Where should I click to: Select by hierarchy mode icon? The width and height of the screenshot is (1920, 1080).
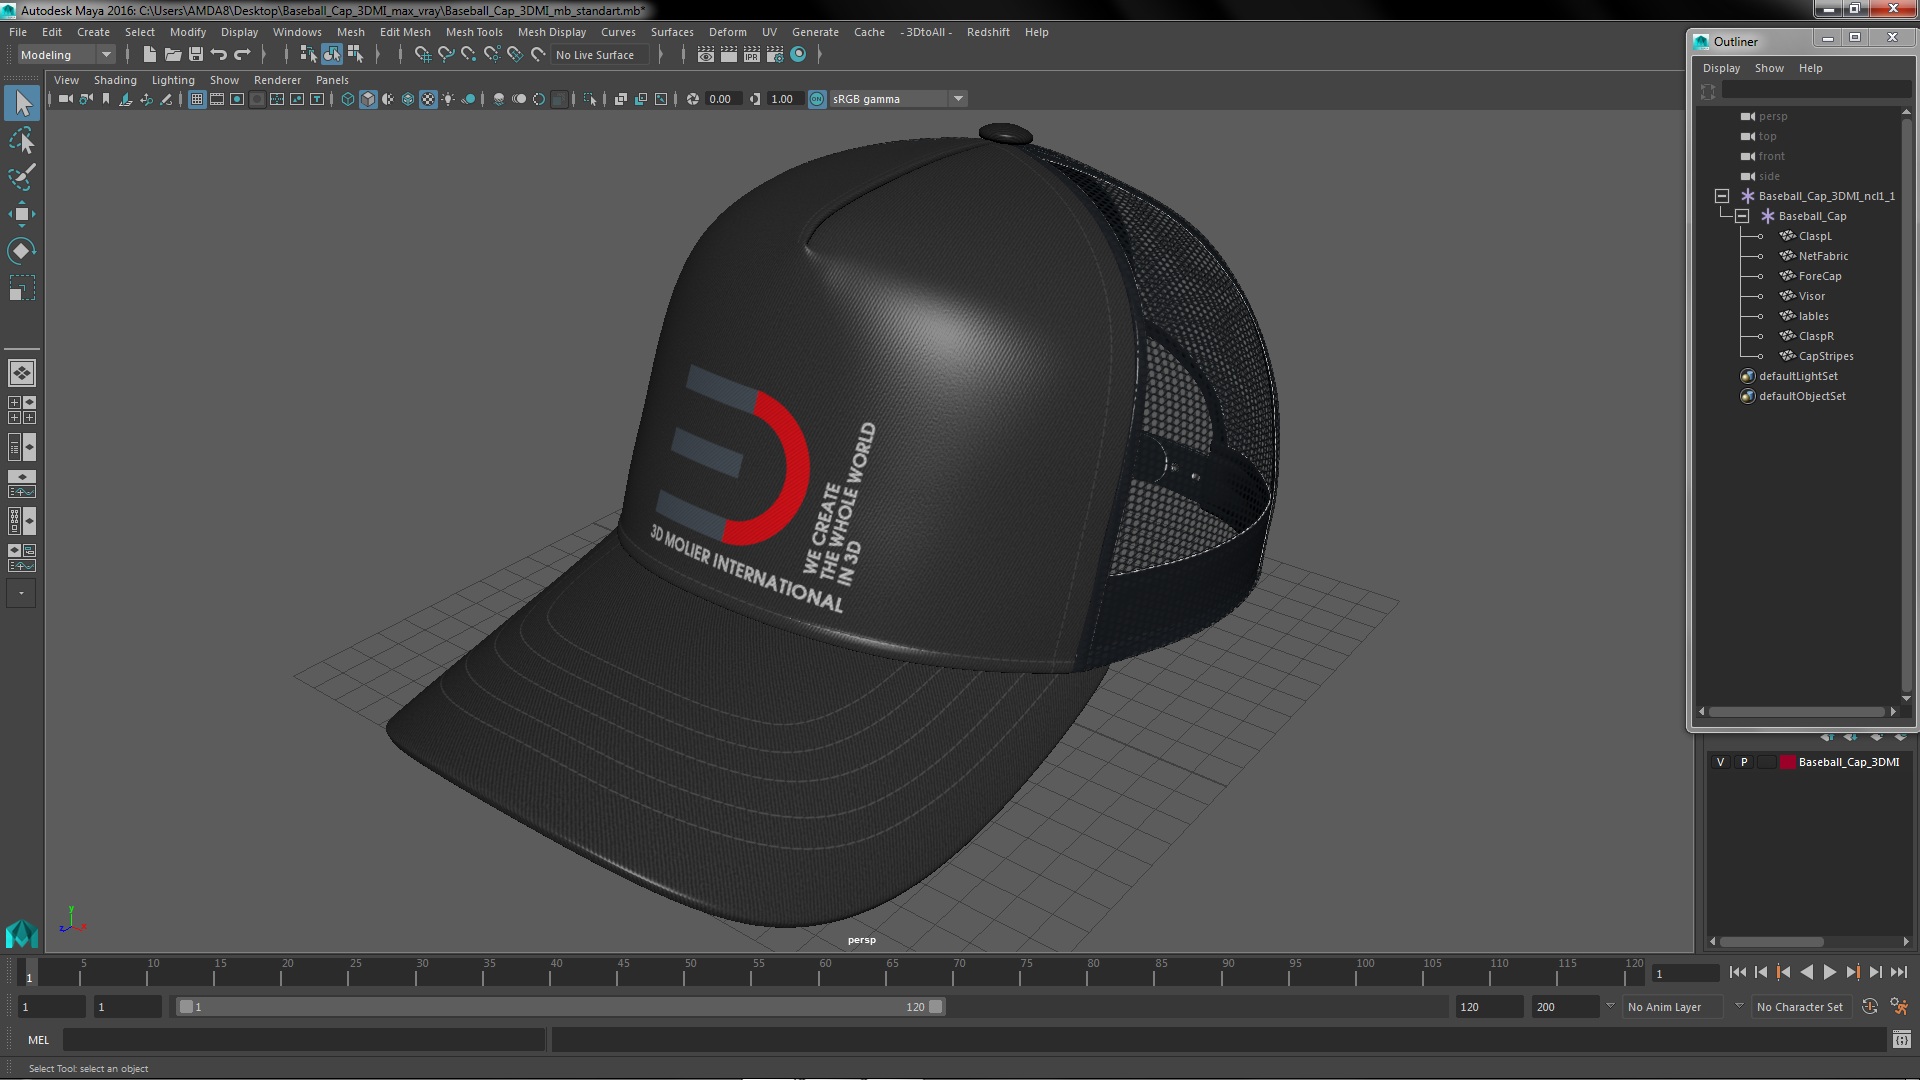pyautogui.click(x=308, y=55)
